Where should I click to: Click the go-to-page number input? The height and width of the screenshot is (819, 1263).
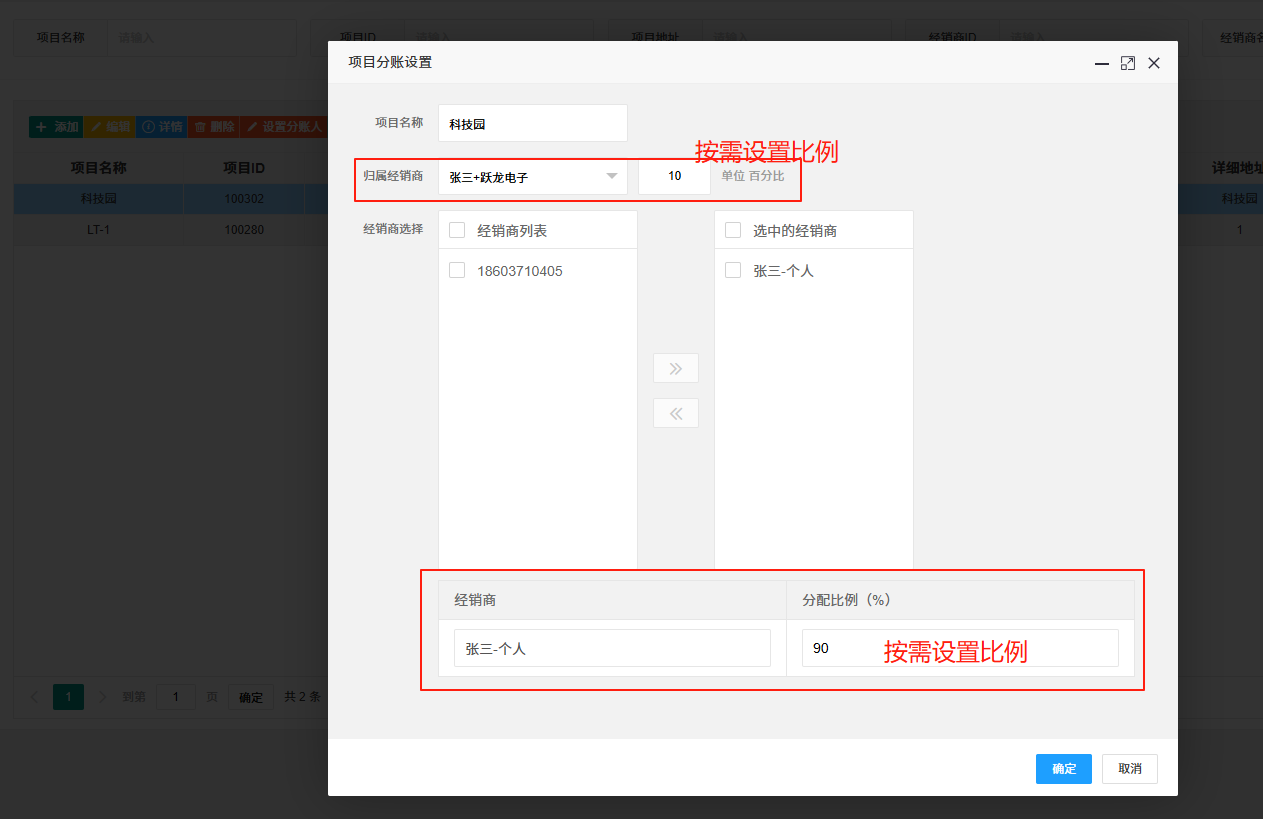(176, 697)
